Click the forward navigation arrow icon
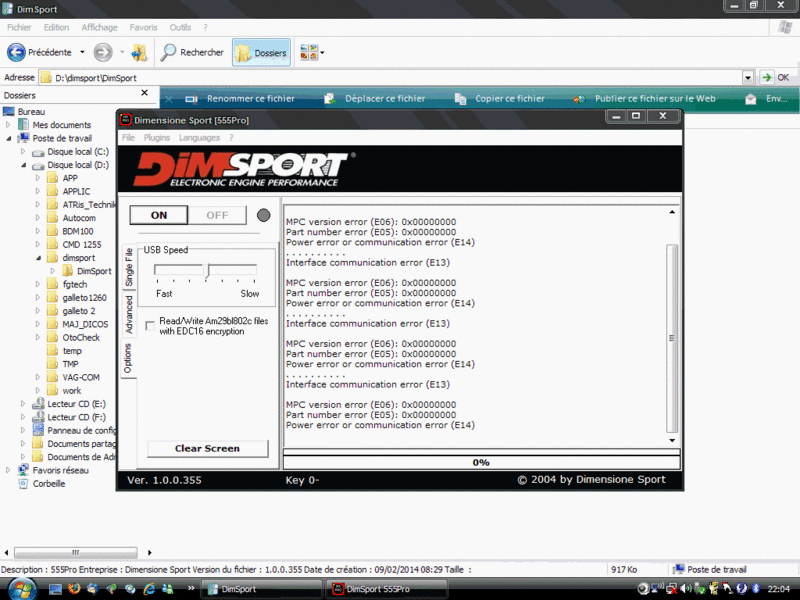 point(103,52)
